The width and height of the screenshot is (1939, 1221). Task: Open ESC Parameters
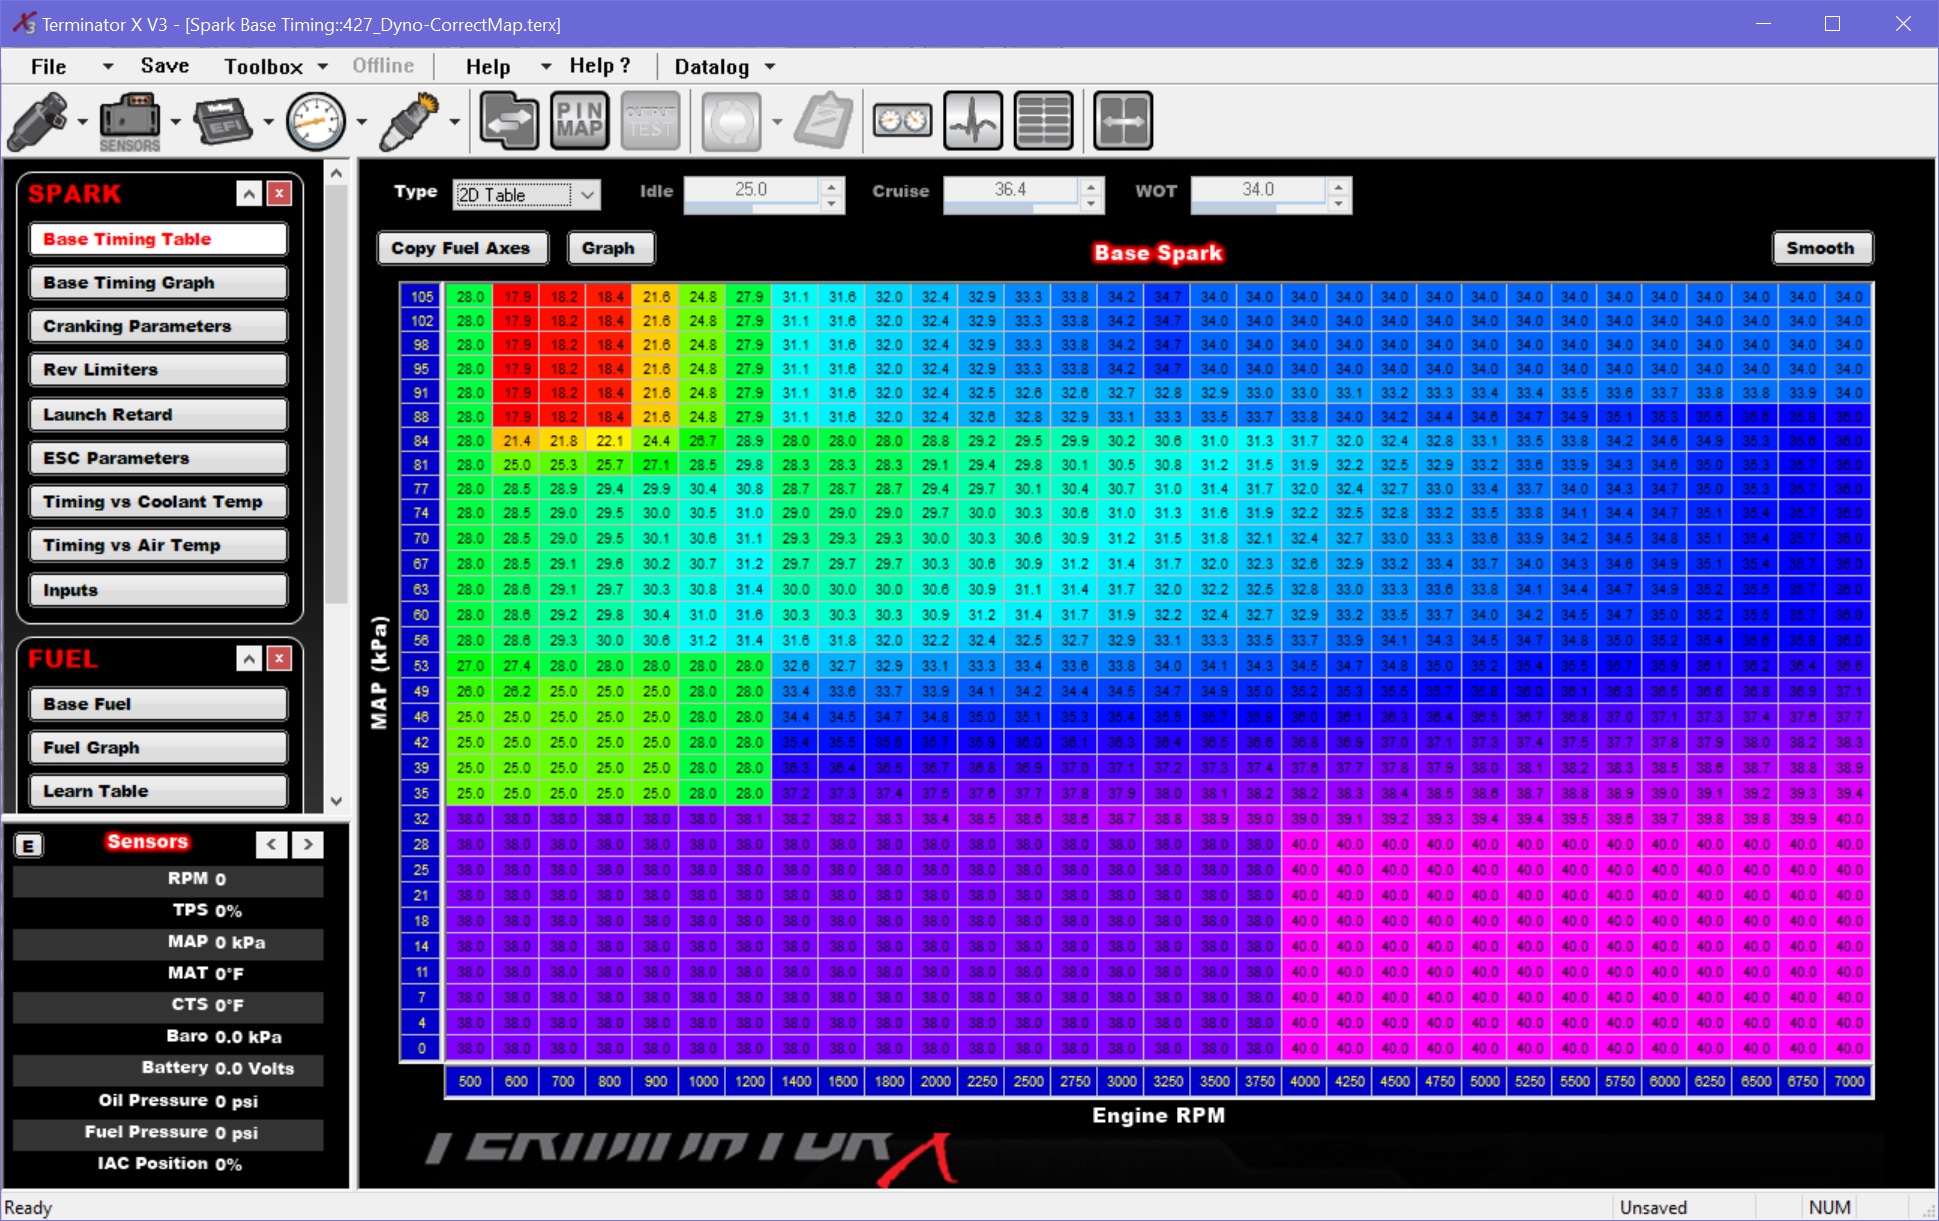[158, 458]
